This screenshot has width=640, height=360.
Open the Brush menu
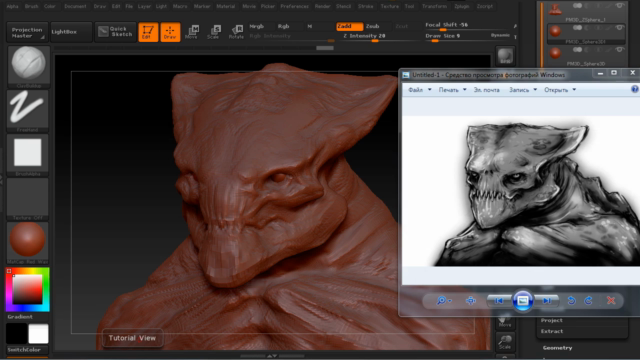tap(31, 7)
